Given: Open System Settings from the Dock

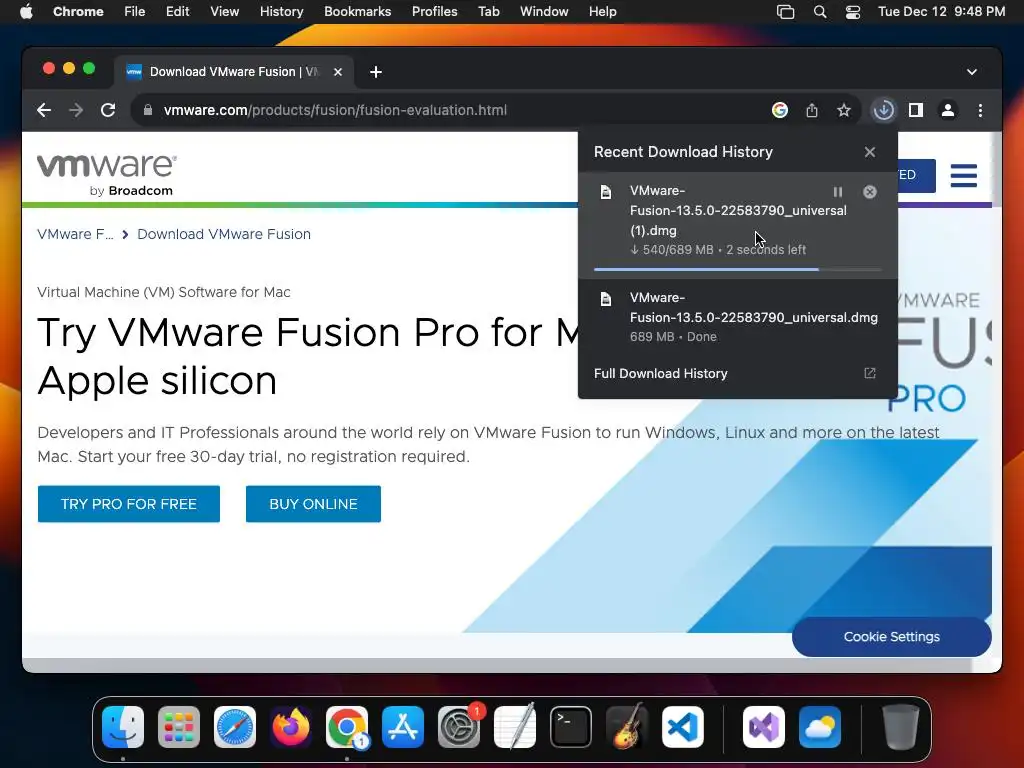Looking at the screenshot, I should pyautogui.click(x=458, y=727).
